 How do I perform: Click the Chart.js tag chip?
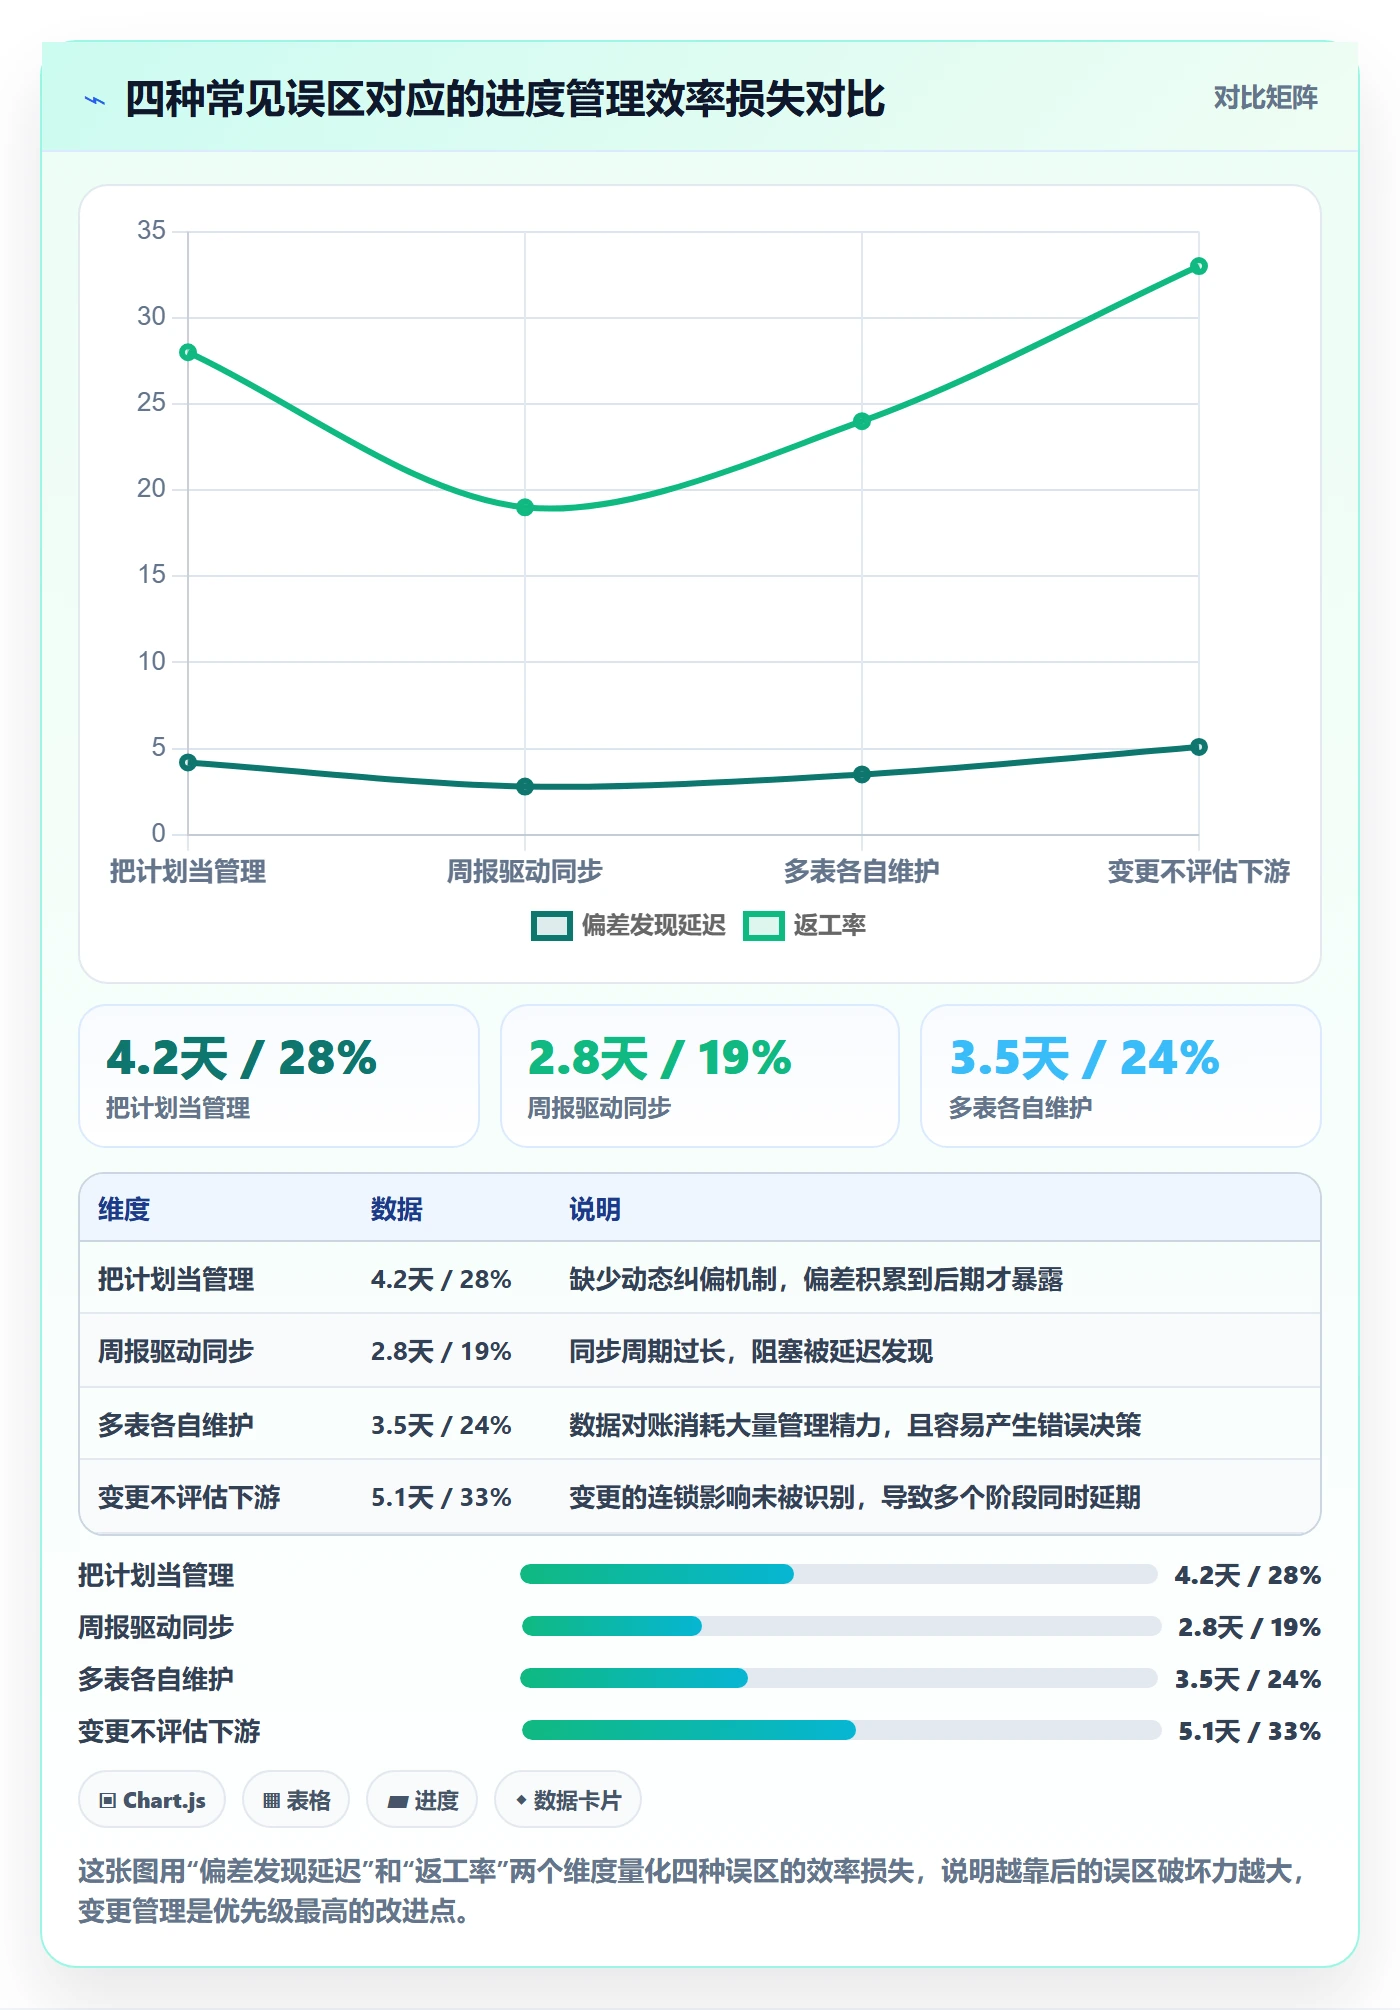coord(152,1800)
